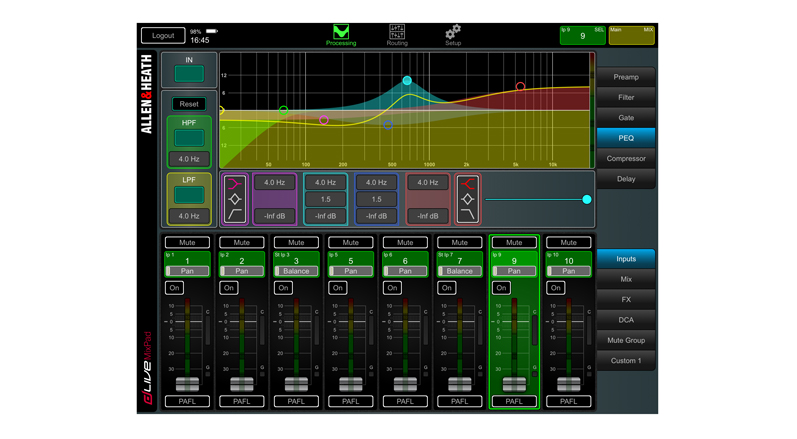Edit the red band -Inf dB gain

click(428, 216)
